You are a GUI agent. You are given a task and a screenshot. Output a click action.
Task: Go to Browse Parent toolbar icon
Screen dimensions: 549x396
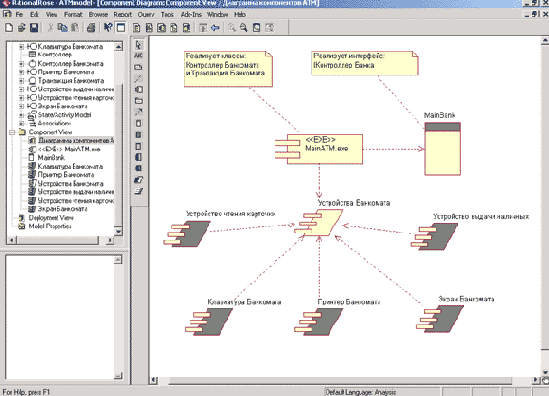pos(203,28)
